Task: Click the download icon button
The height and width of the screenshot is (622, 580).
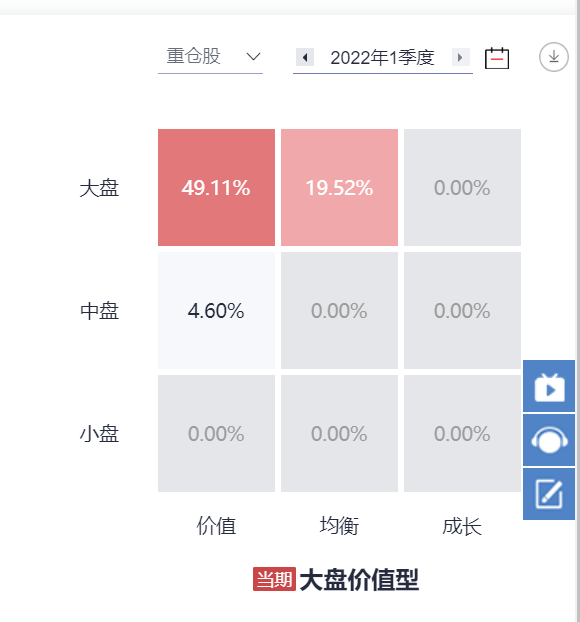Action: [x=553, y=57]
